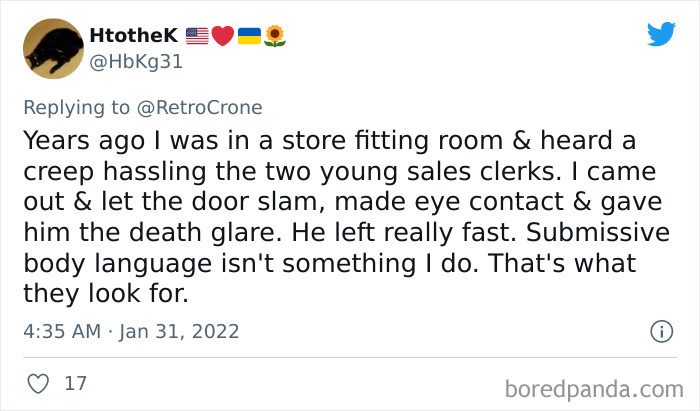This screenshot has height=411, width=700.
Task: Open the black cat profile avatar
Action: [53, 49]
